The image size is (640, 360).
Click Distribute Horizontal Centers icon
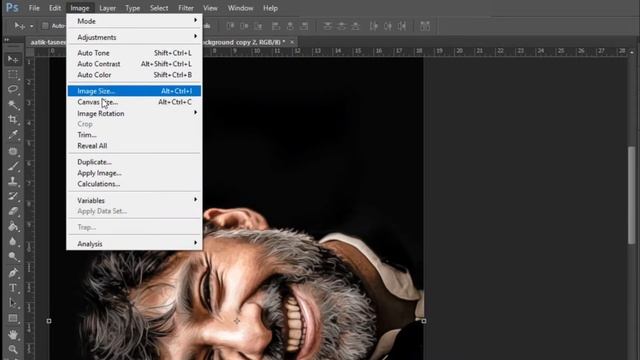coord(388,26)
